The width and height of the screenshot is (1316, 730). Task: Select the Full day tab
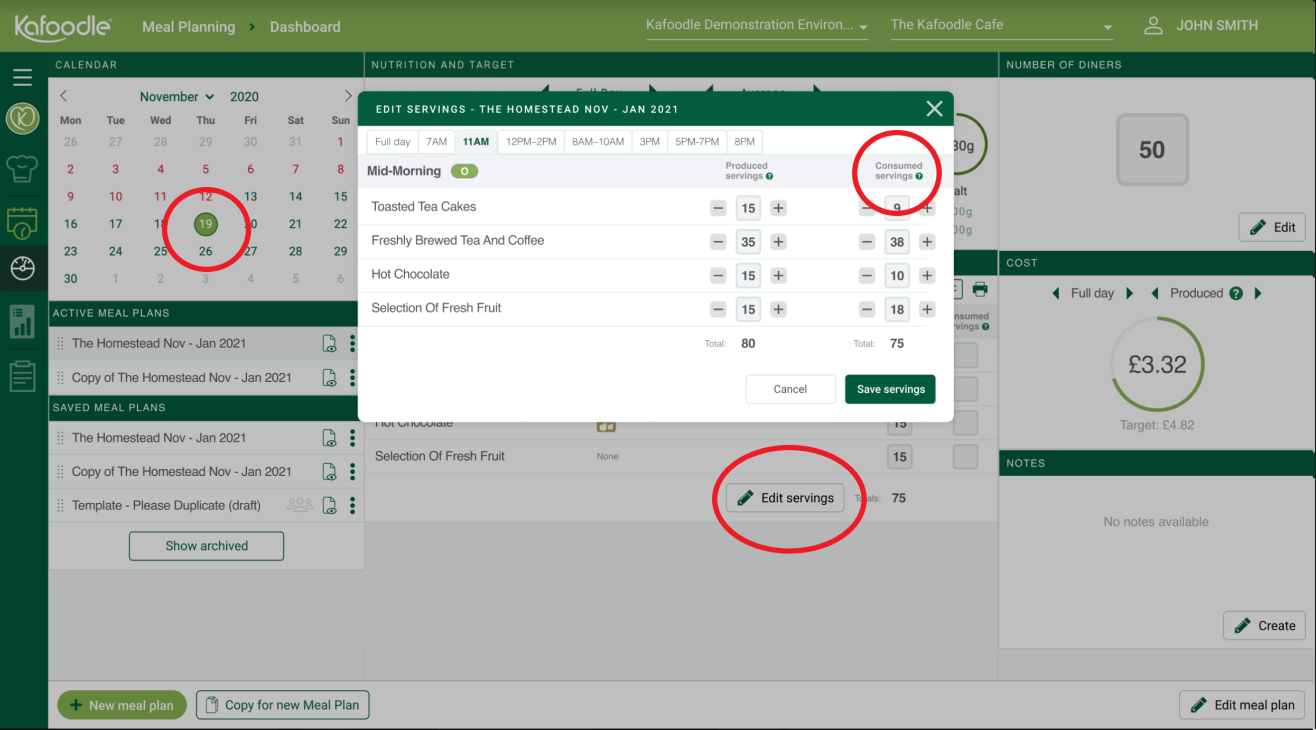(392, 142)
